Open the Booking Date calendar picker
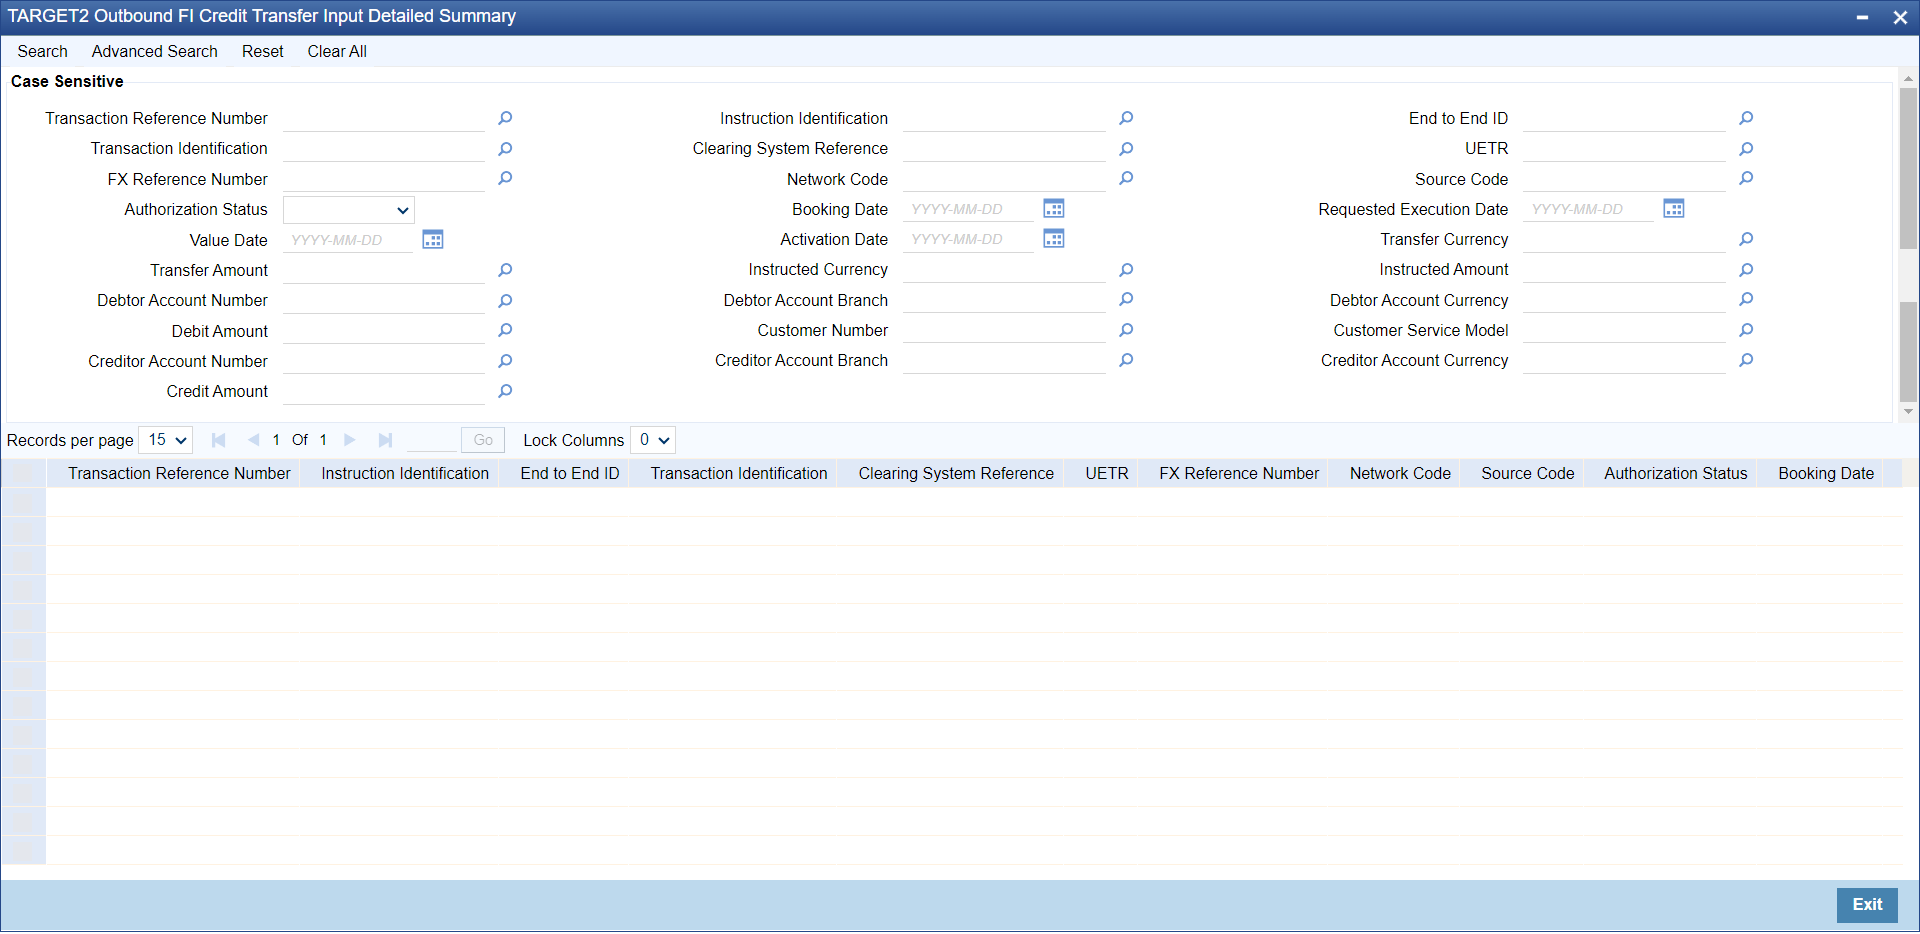The height and width of the screenshot is (934, 1920). click(x=1054, y=208)
